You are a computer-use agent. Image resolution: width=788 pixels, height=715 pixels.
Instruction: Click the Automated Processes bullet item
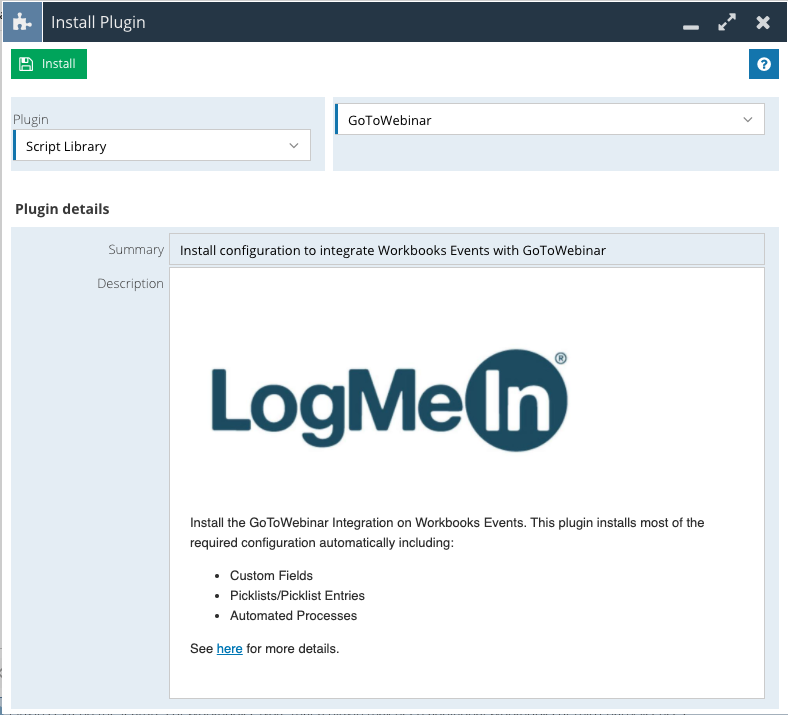tap(293, 616)
